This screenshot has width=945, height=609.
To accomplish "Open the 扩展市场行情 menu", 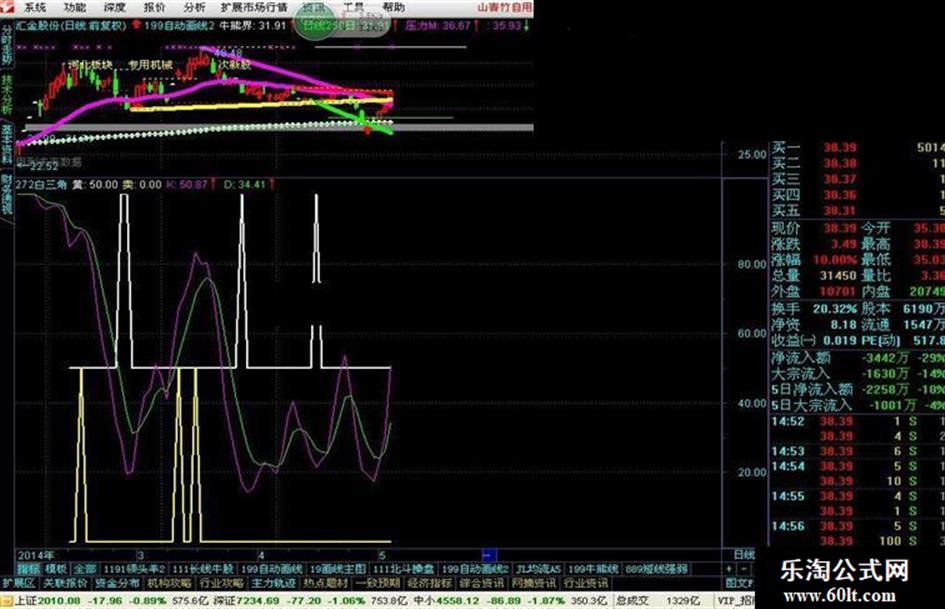I will point(254,7).
